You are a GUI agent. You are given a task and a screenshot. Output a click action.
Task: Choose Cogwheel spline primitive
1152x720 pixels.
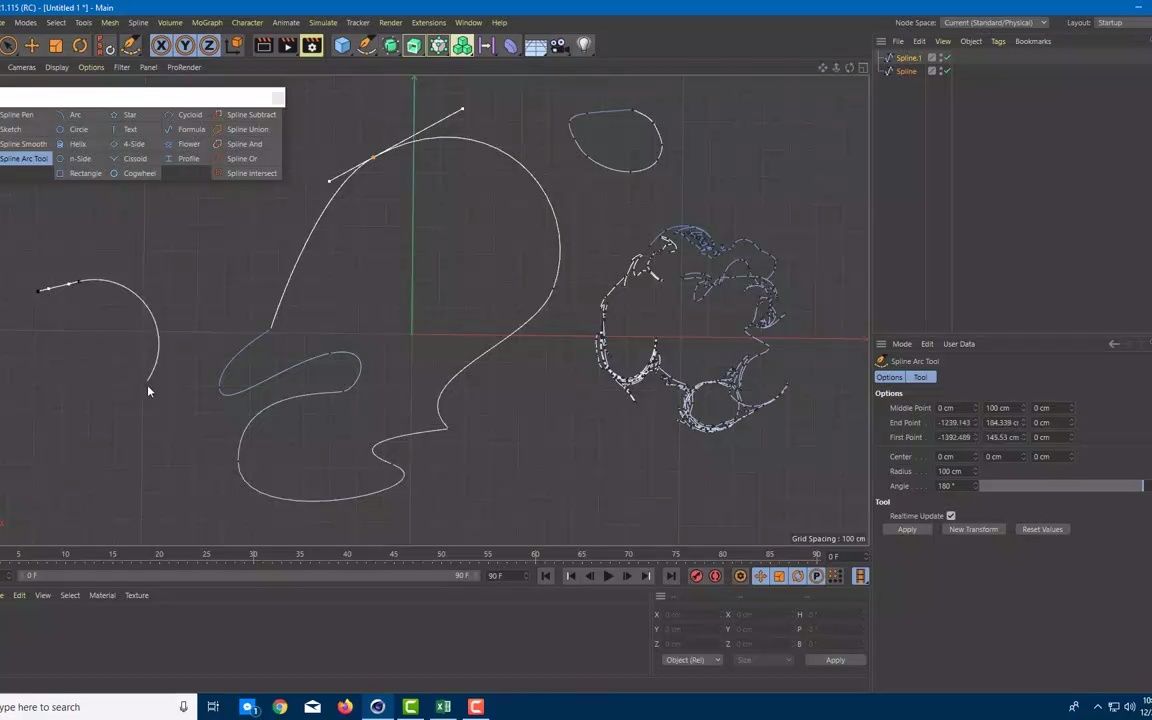click(140, 173)
